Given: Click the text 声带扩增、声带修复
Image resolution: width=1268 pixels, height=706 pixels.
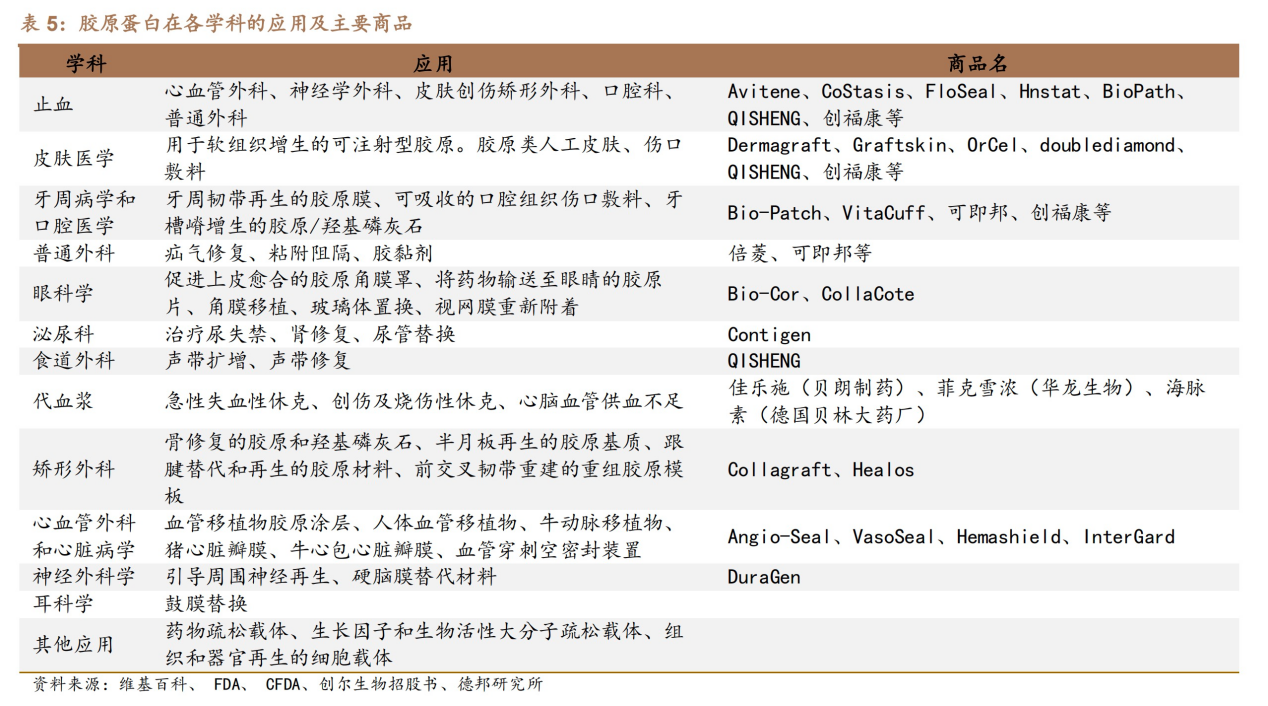Looking at the screenshot, I should [258, 361].
